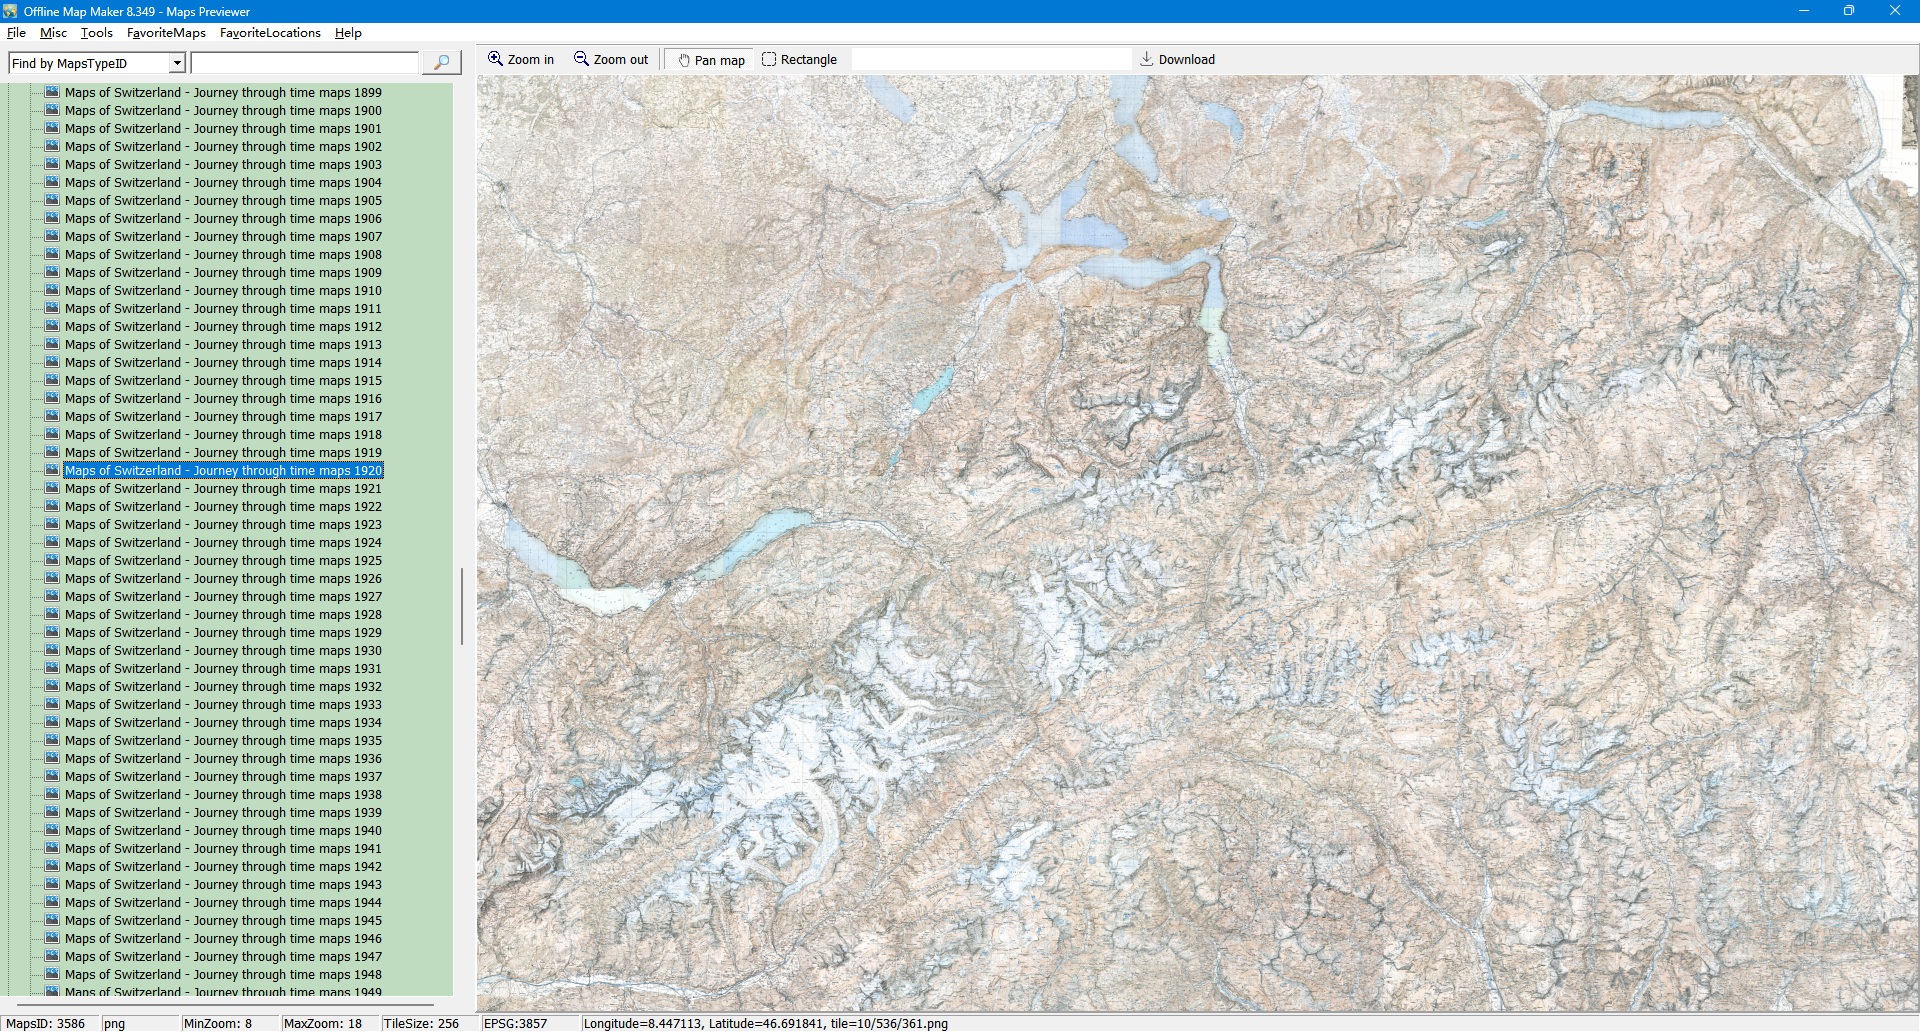Viewport: 1920px width, 1032px height.
Task: Select Journey through time maps 1905
Action: point(223,201)
